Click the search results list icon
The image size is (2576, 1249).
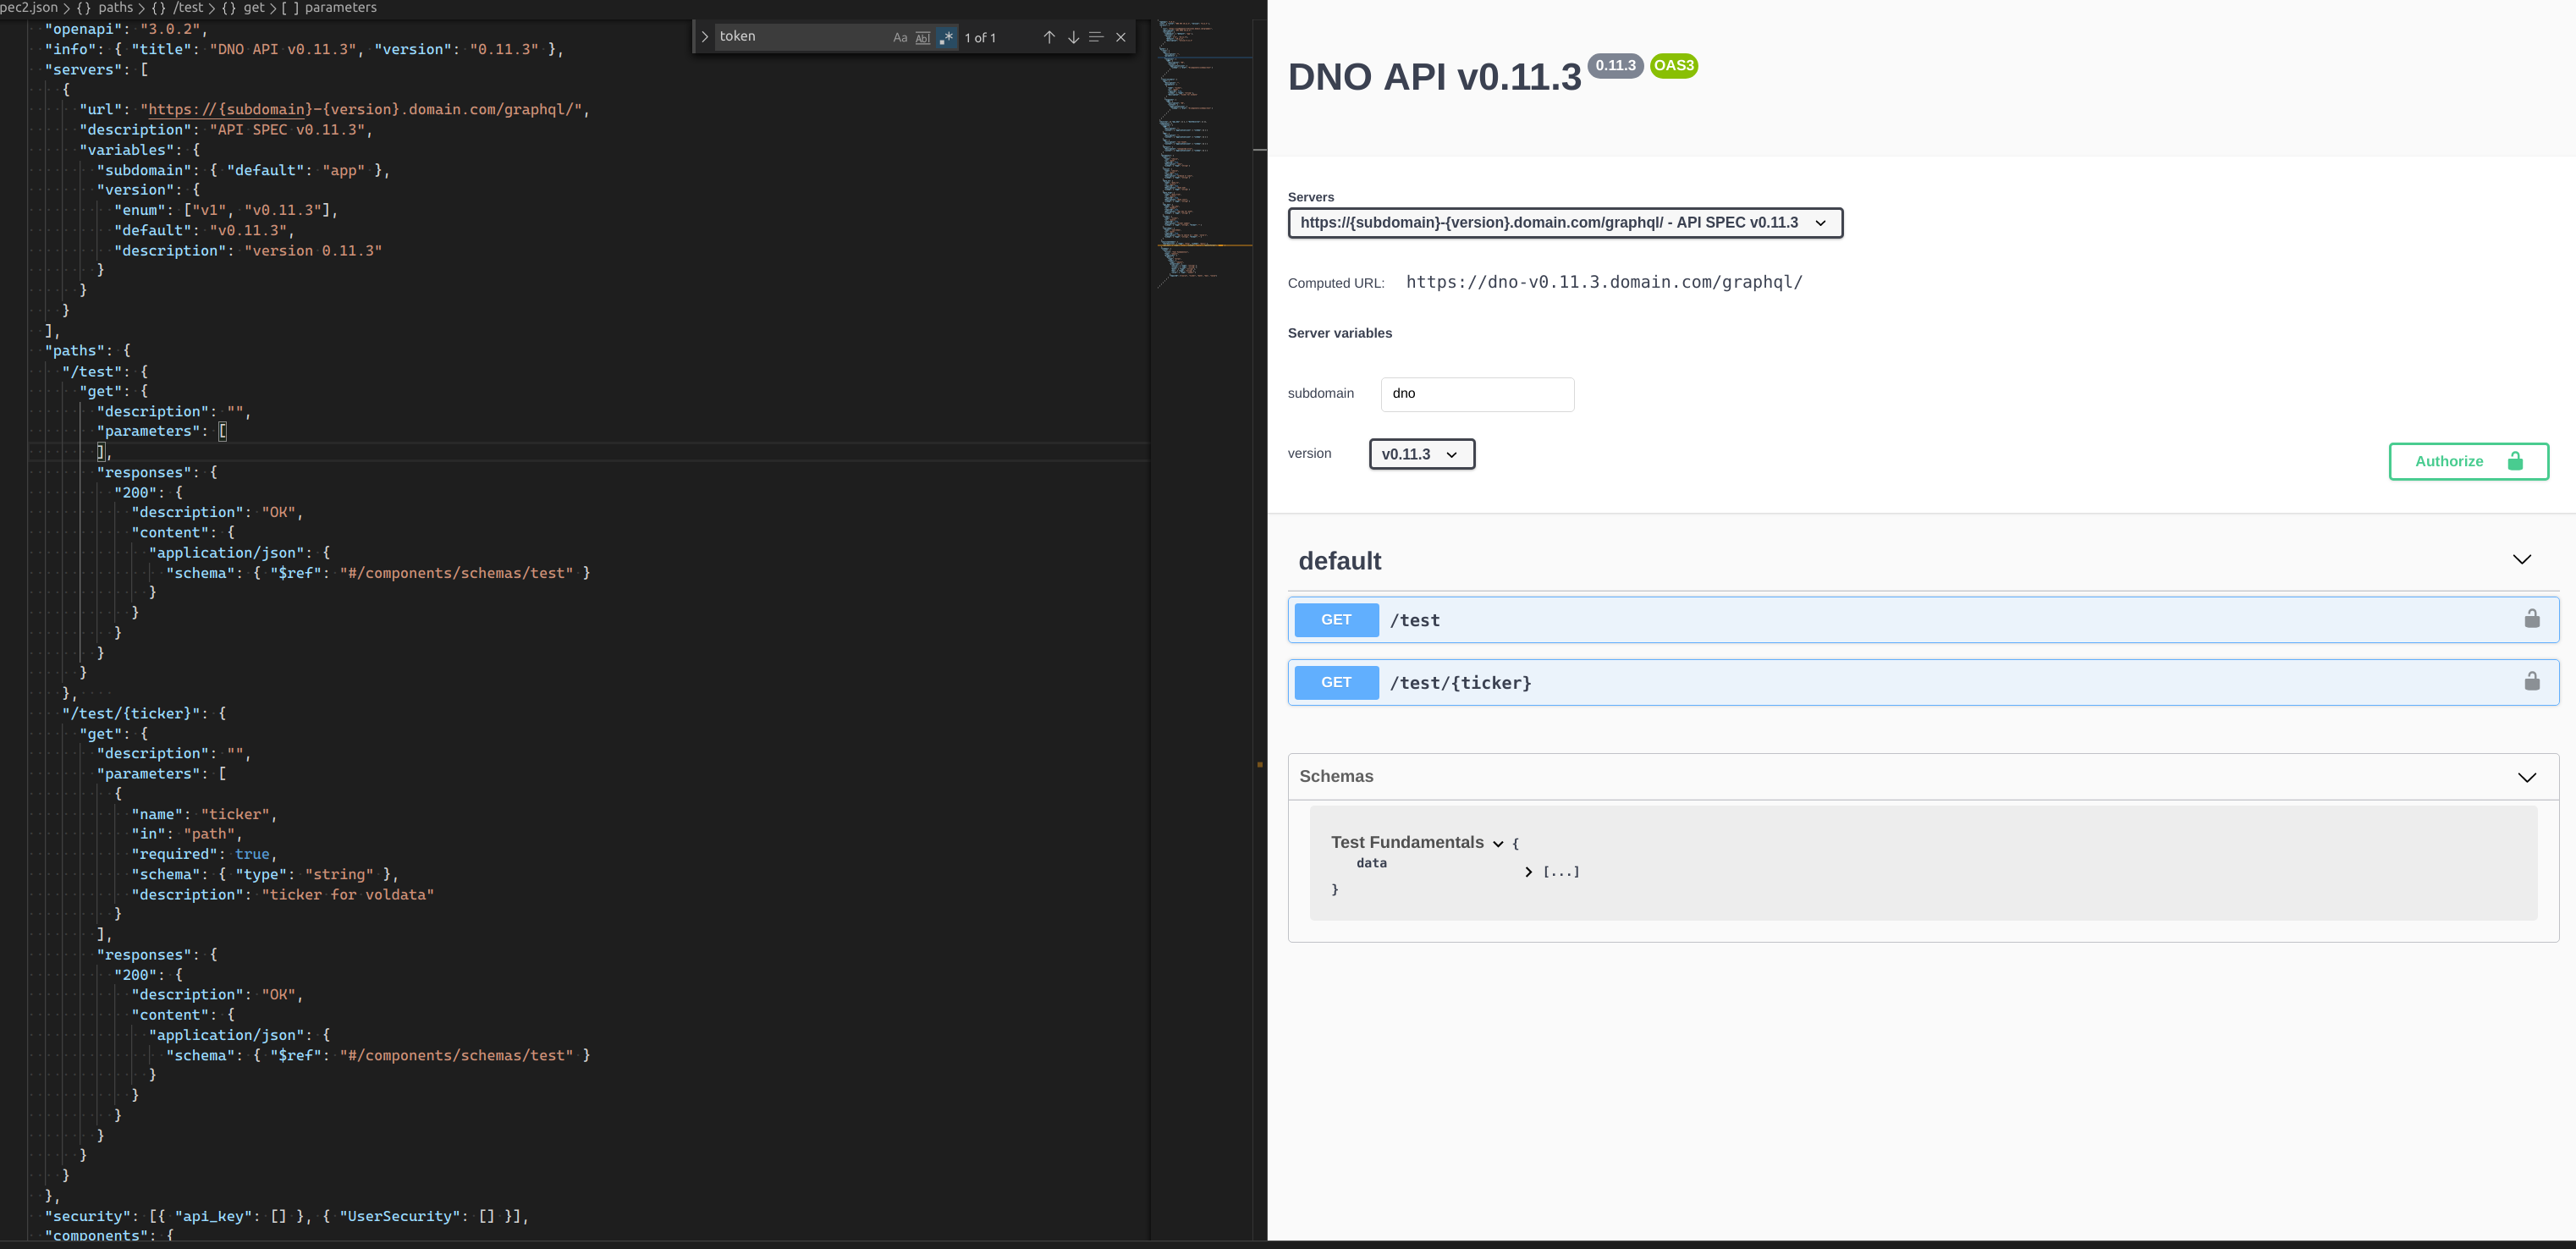pos(1093,36)
